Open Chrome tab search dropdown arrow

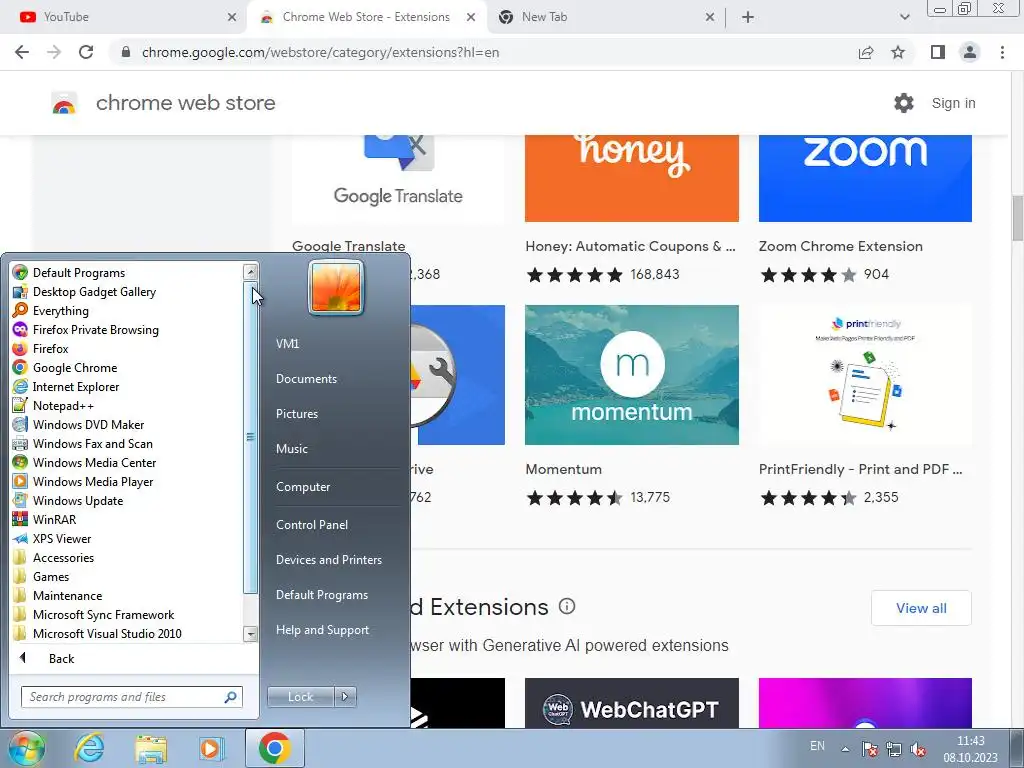click(904, 17)
